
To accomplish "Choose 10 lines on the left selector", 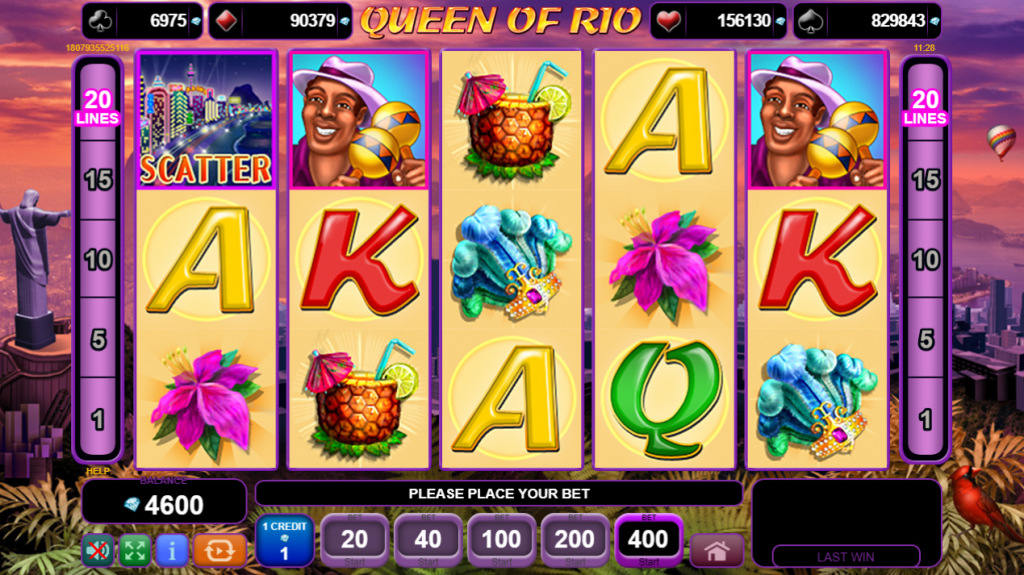I will point(98,259).
